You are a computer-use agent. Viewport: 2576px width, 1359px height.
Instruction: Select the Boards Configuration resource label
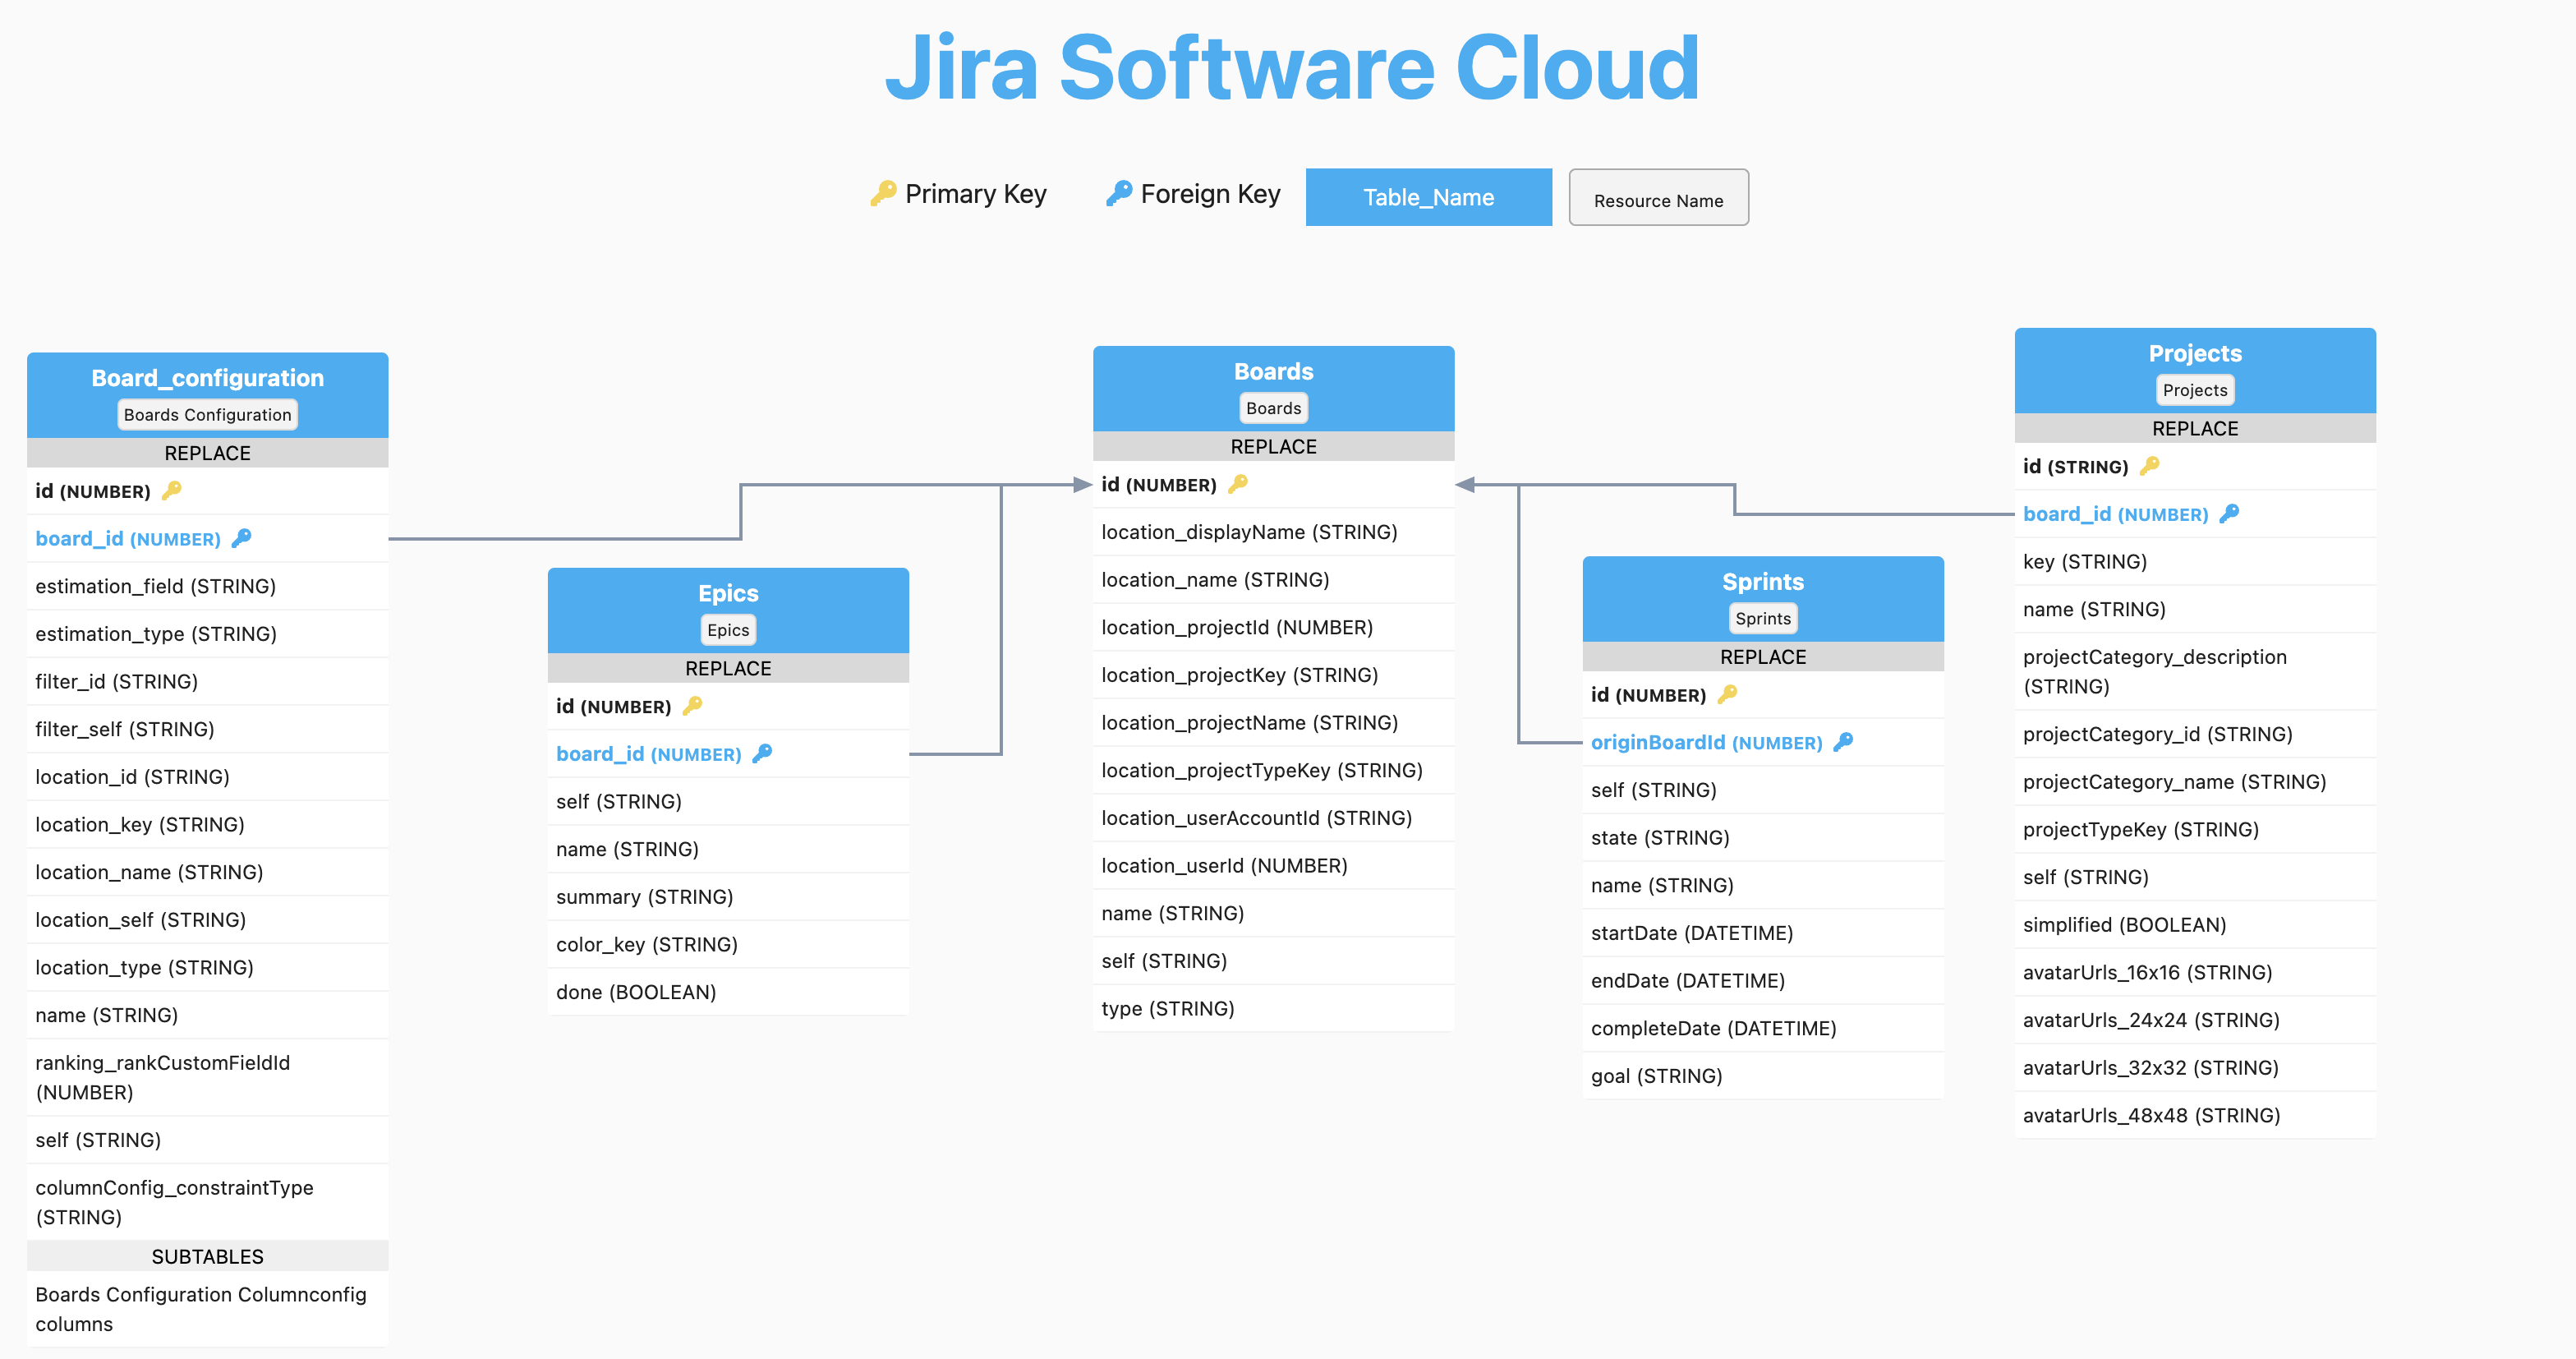(207, 414)
